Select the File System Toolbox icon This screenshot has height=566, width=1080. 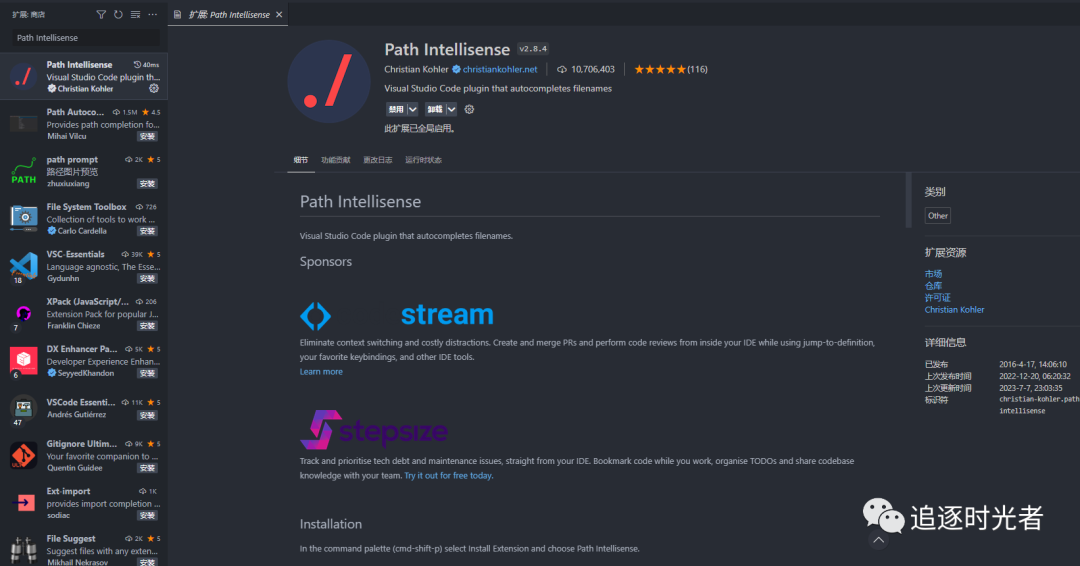23,218
